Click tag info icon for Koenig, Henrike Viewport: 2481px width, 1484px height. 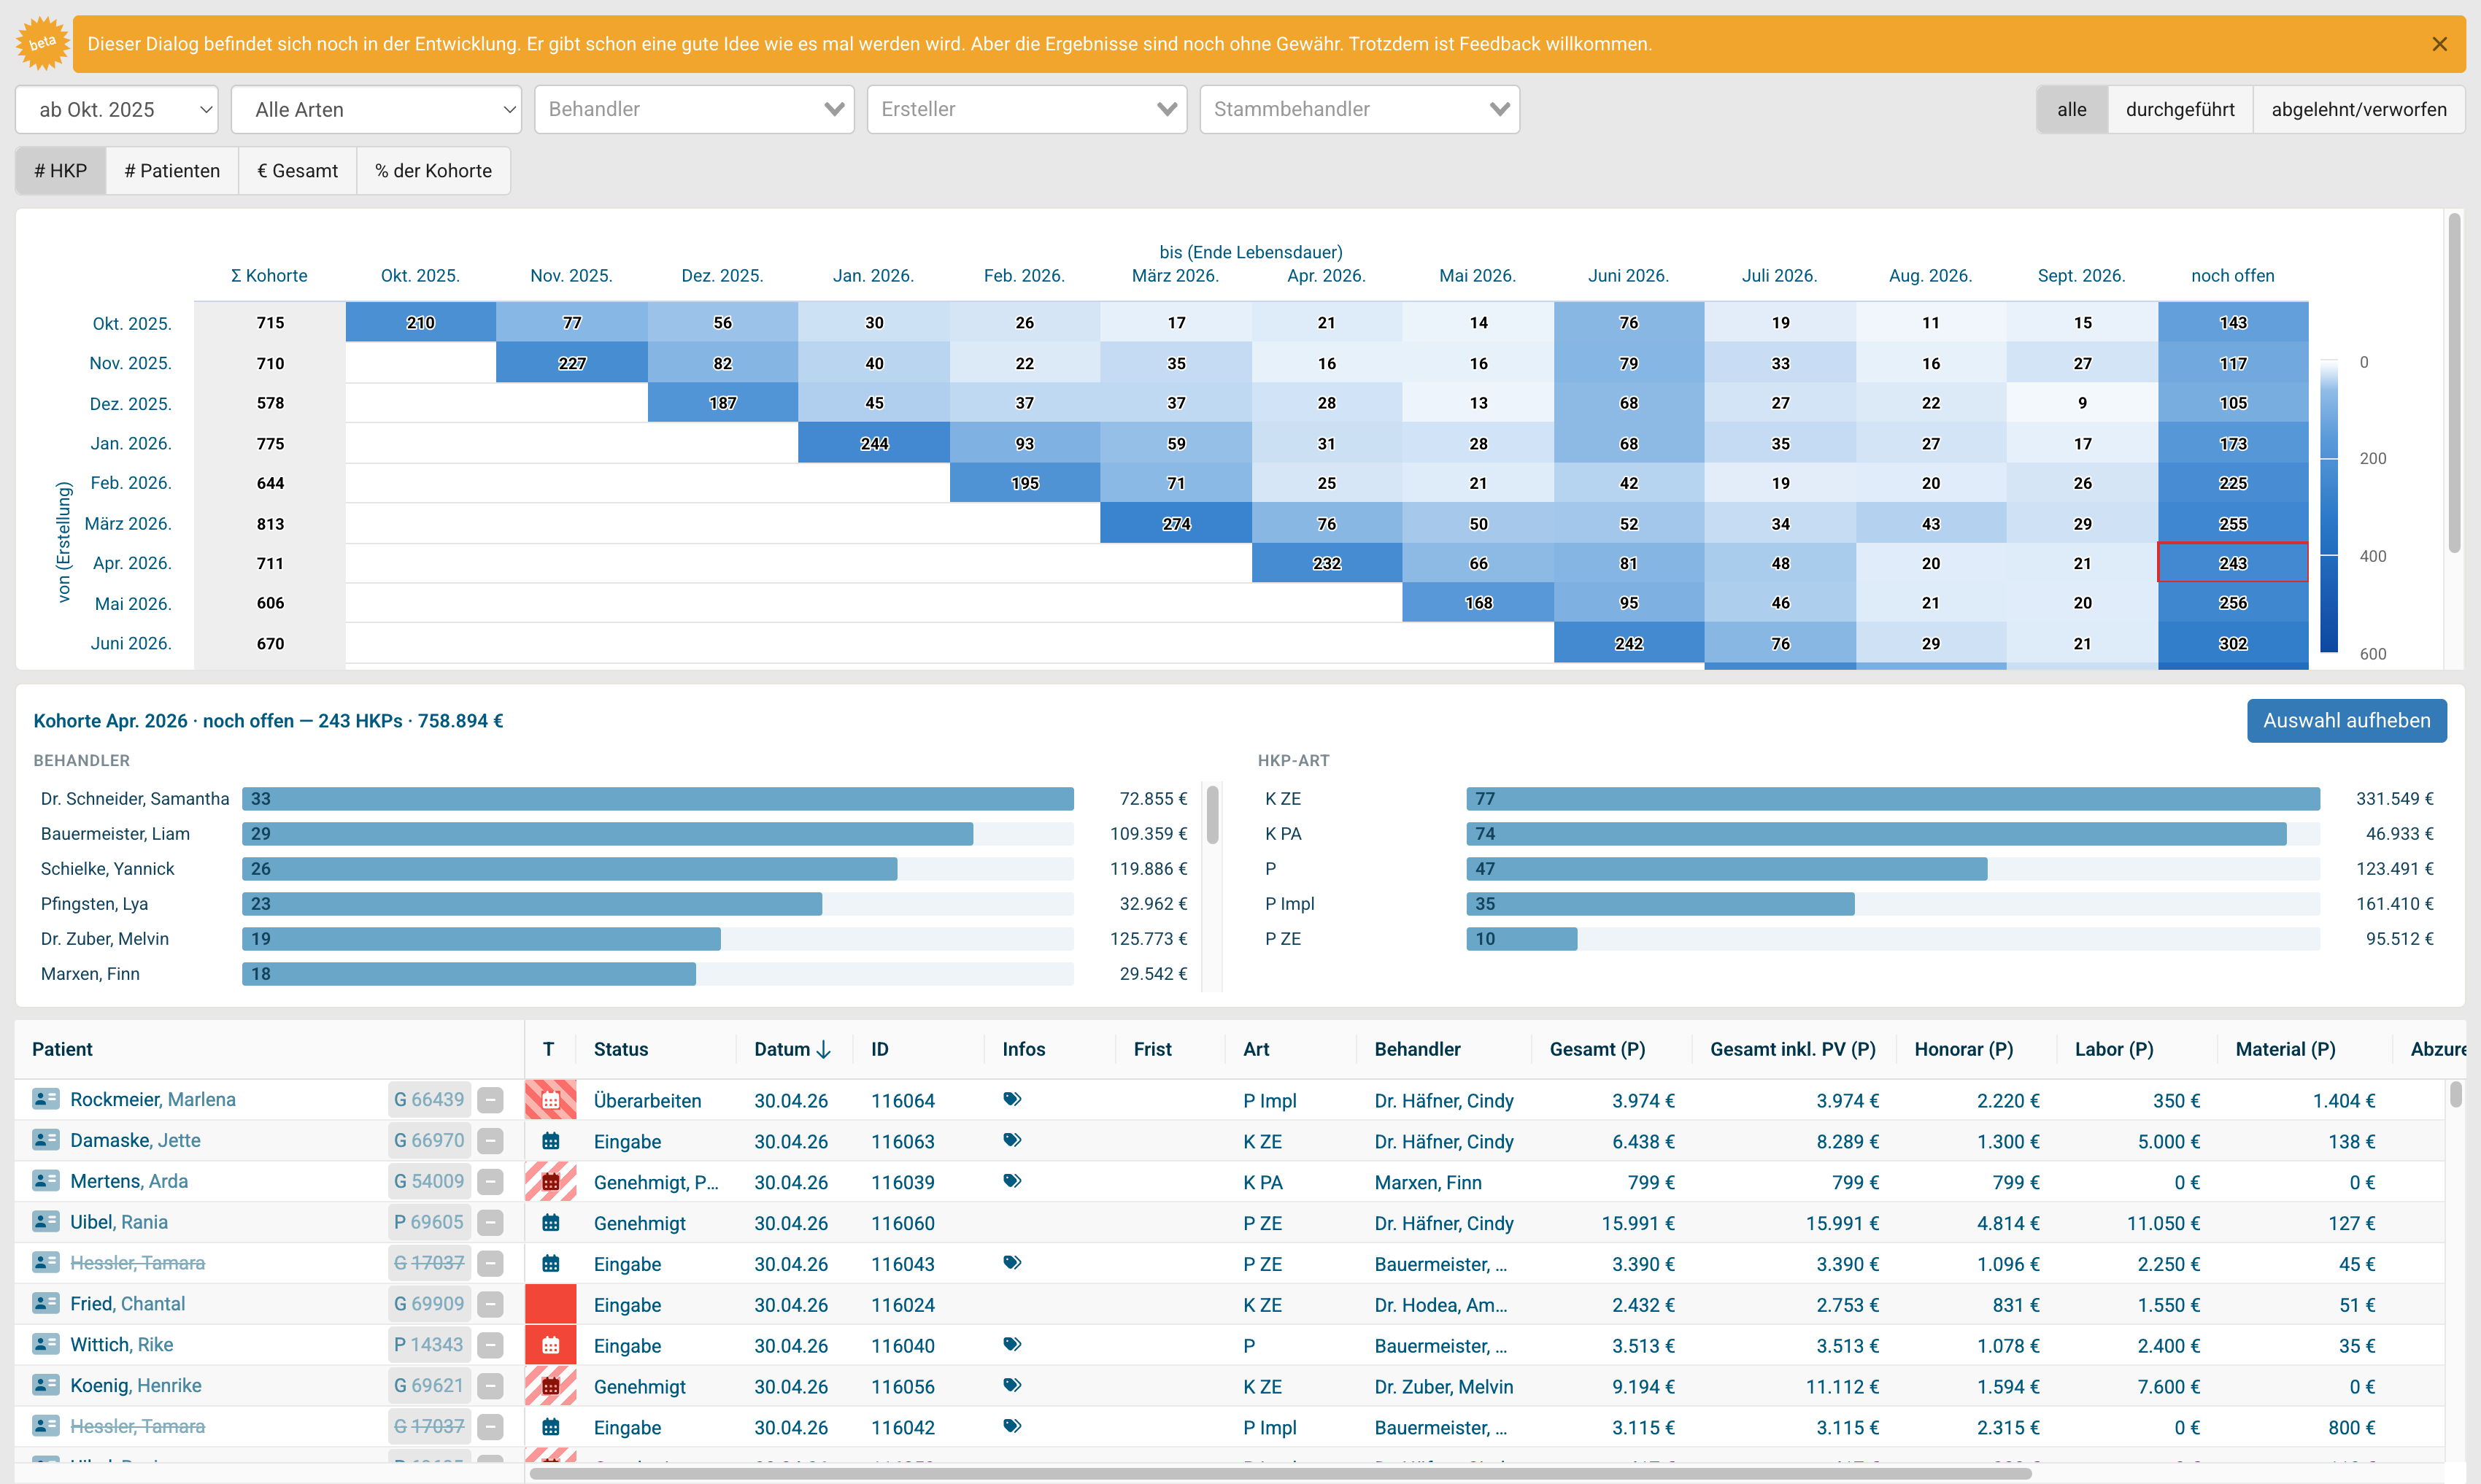tap(1012, 1385)
